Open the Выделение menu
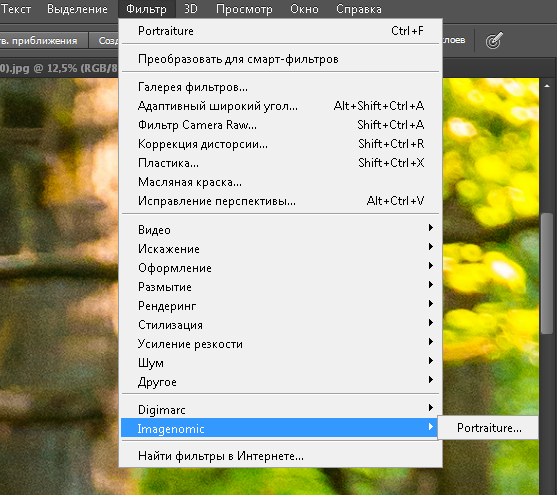This screenshot has height=495, width=557. coord(77,9)
